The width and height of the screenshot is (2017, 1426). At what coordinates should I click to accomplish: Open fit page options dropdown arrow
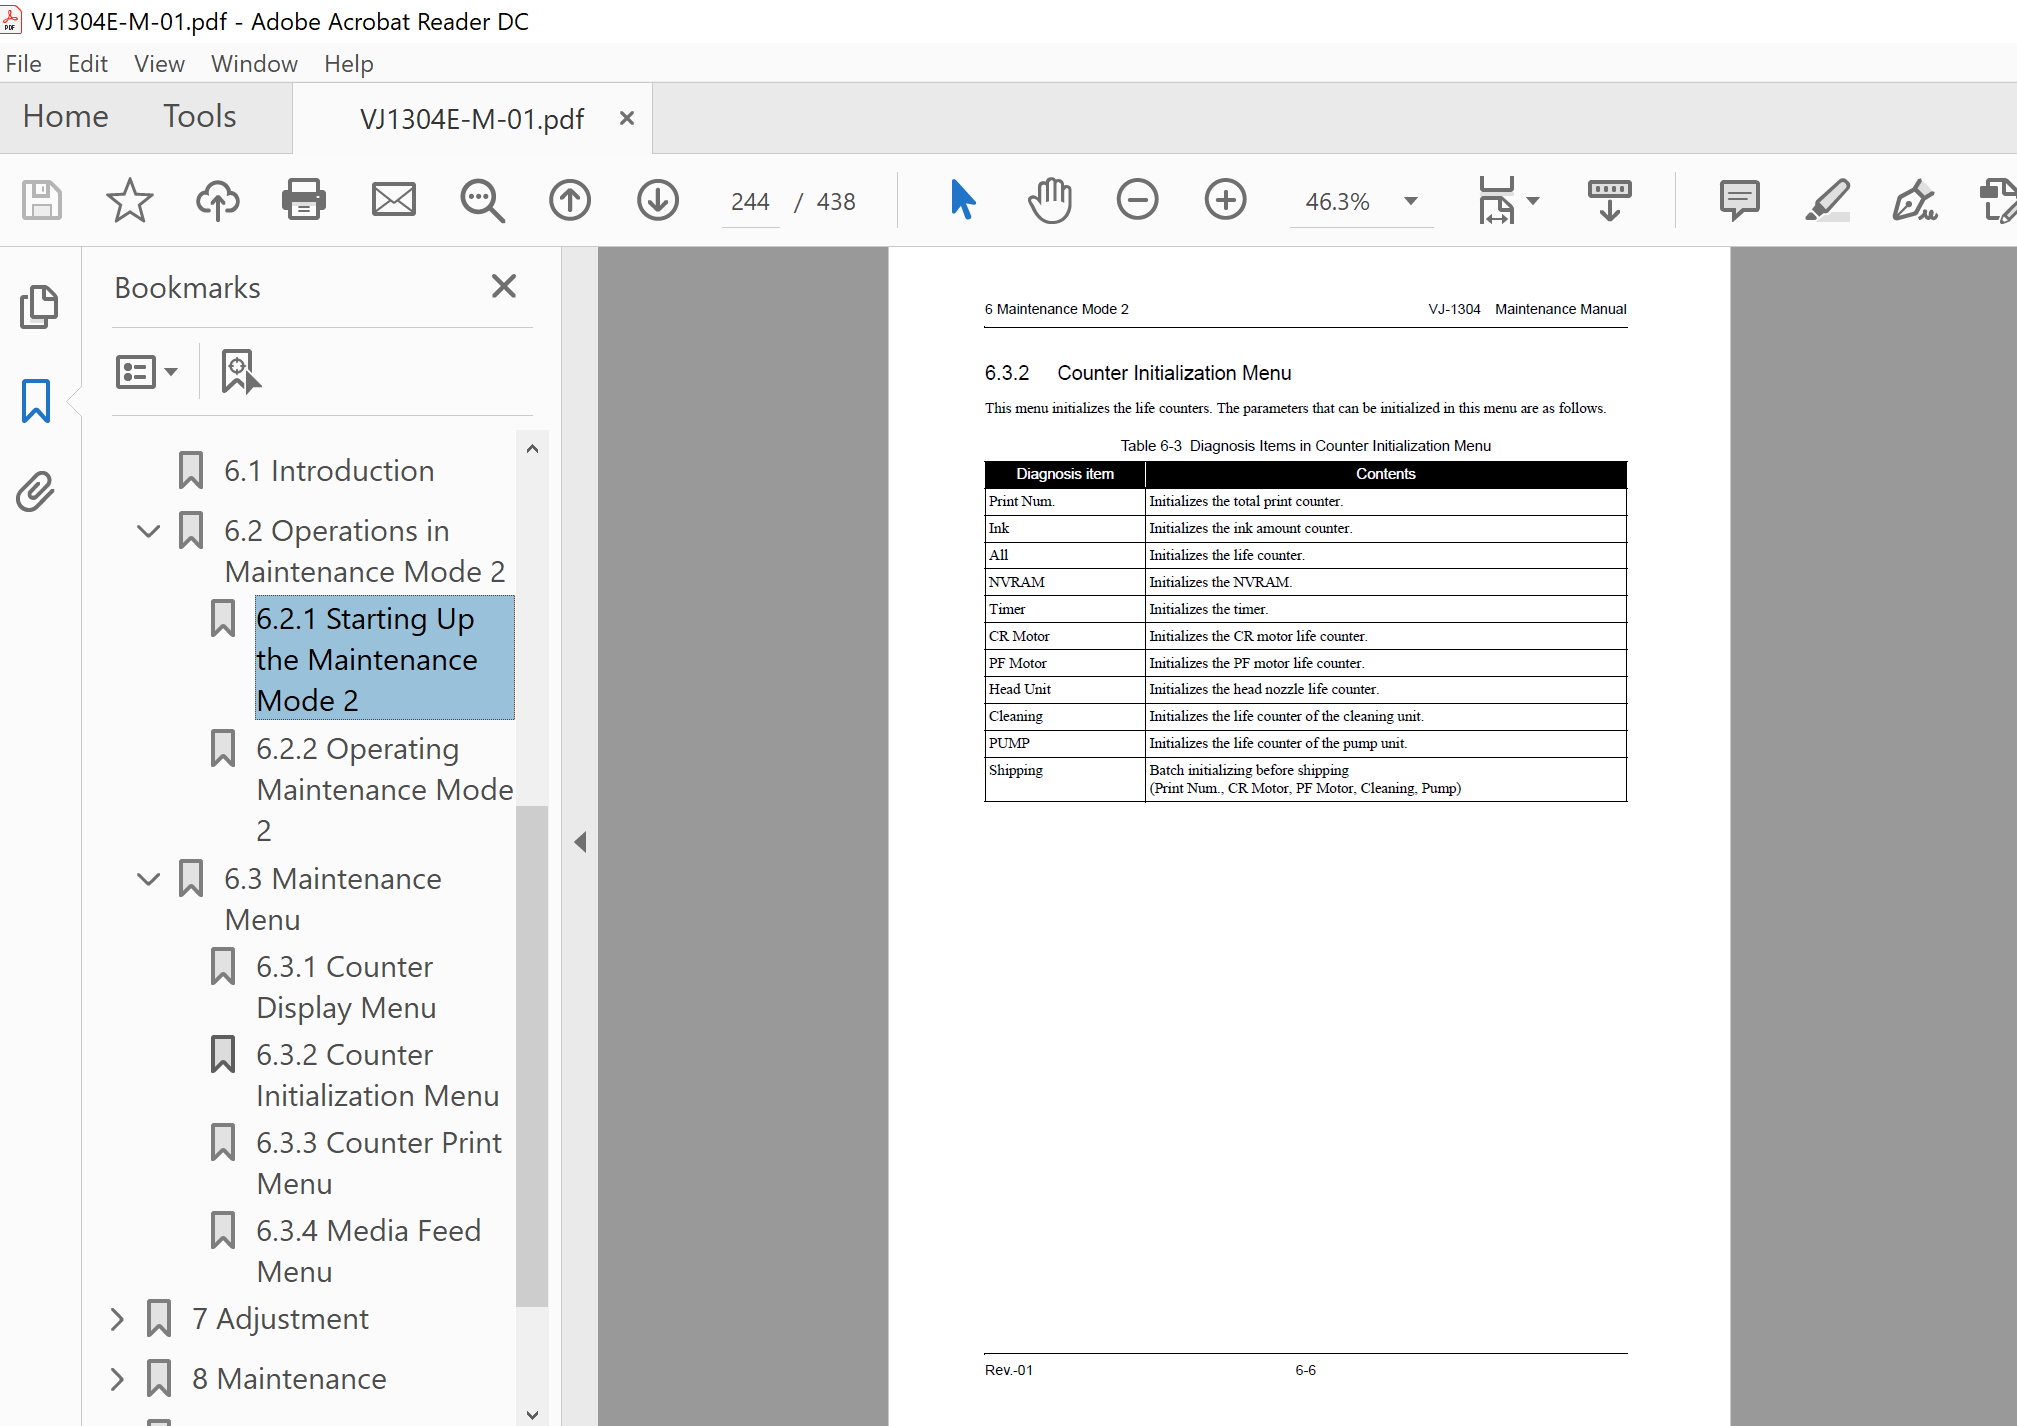pyautogui.click(x=1533, y=201)
